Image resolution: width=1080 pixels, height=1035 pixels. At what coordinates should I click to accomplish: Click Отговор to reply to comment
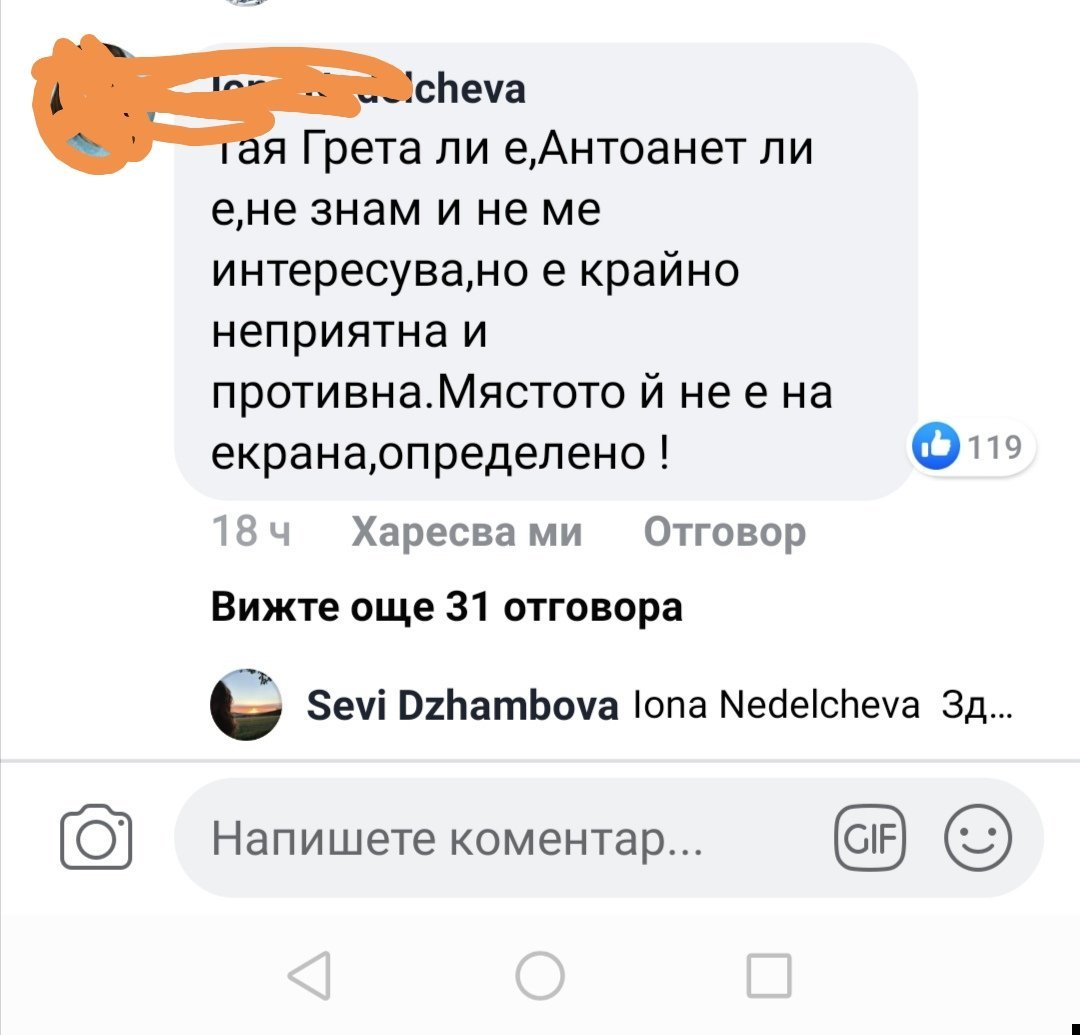(725, 533)
